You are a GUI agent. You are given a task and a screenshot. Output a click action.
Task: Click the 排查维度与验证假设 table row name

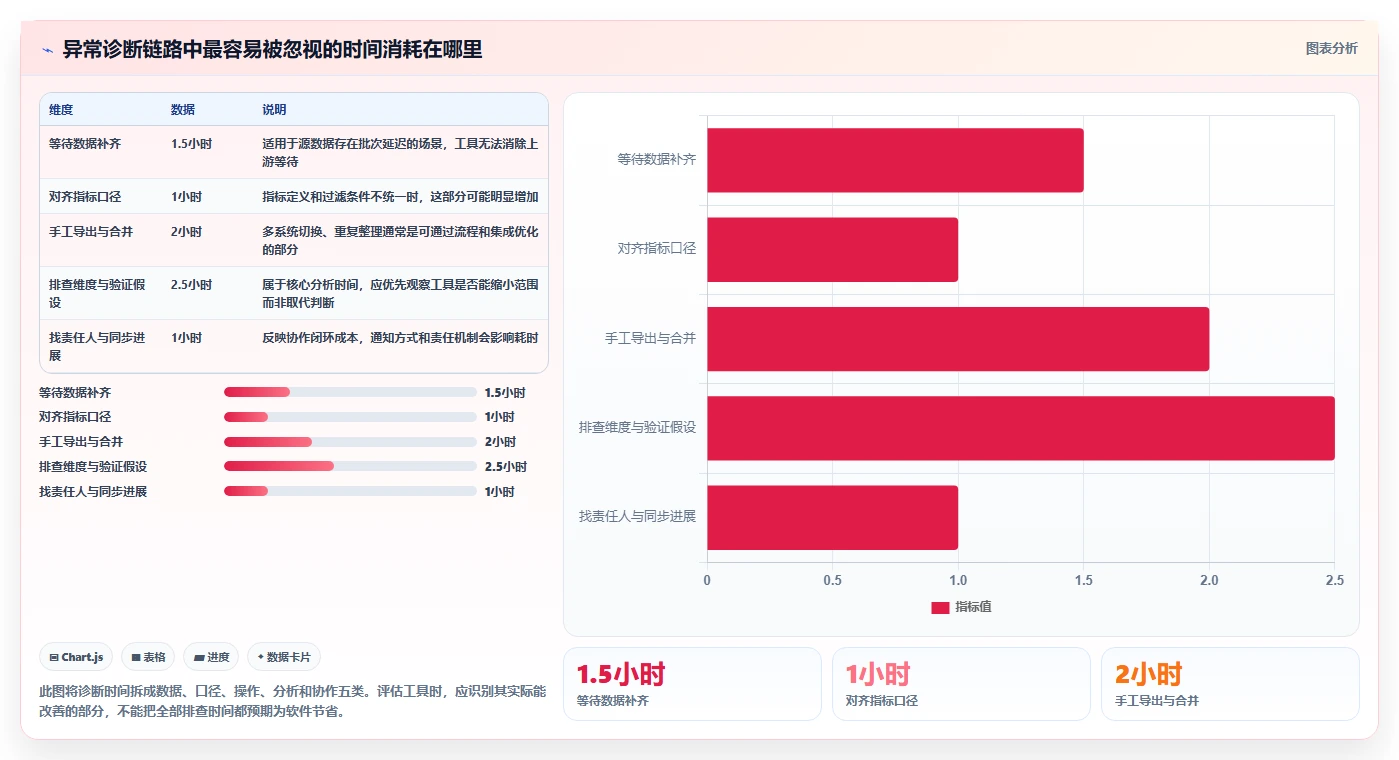click(x=97, y=293)
